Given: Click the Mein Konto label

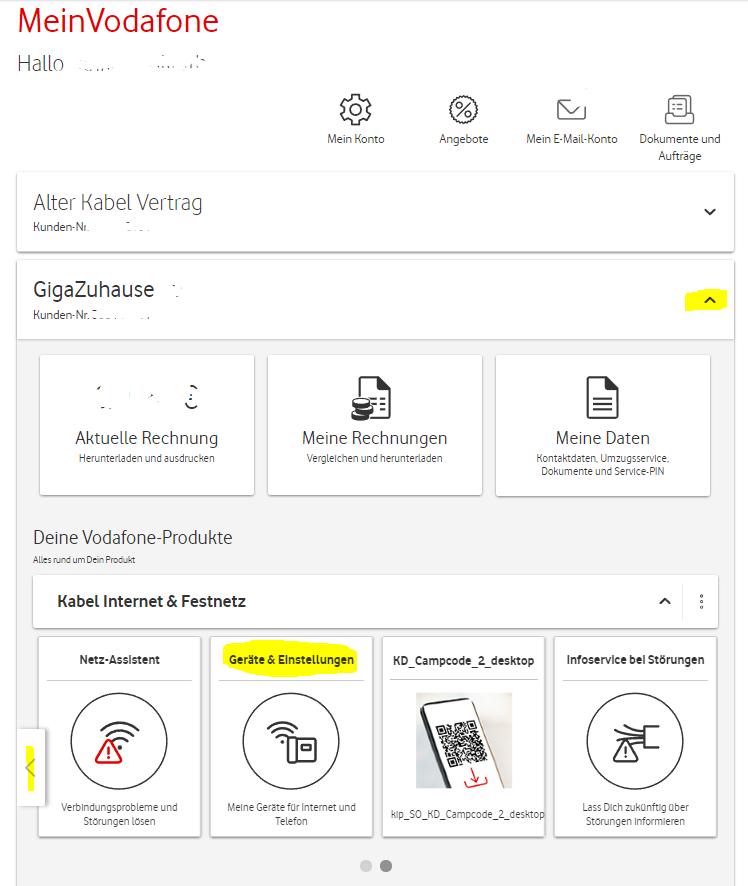Looking at the screenshot, I should click(355, 139).
